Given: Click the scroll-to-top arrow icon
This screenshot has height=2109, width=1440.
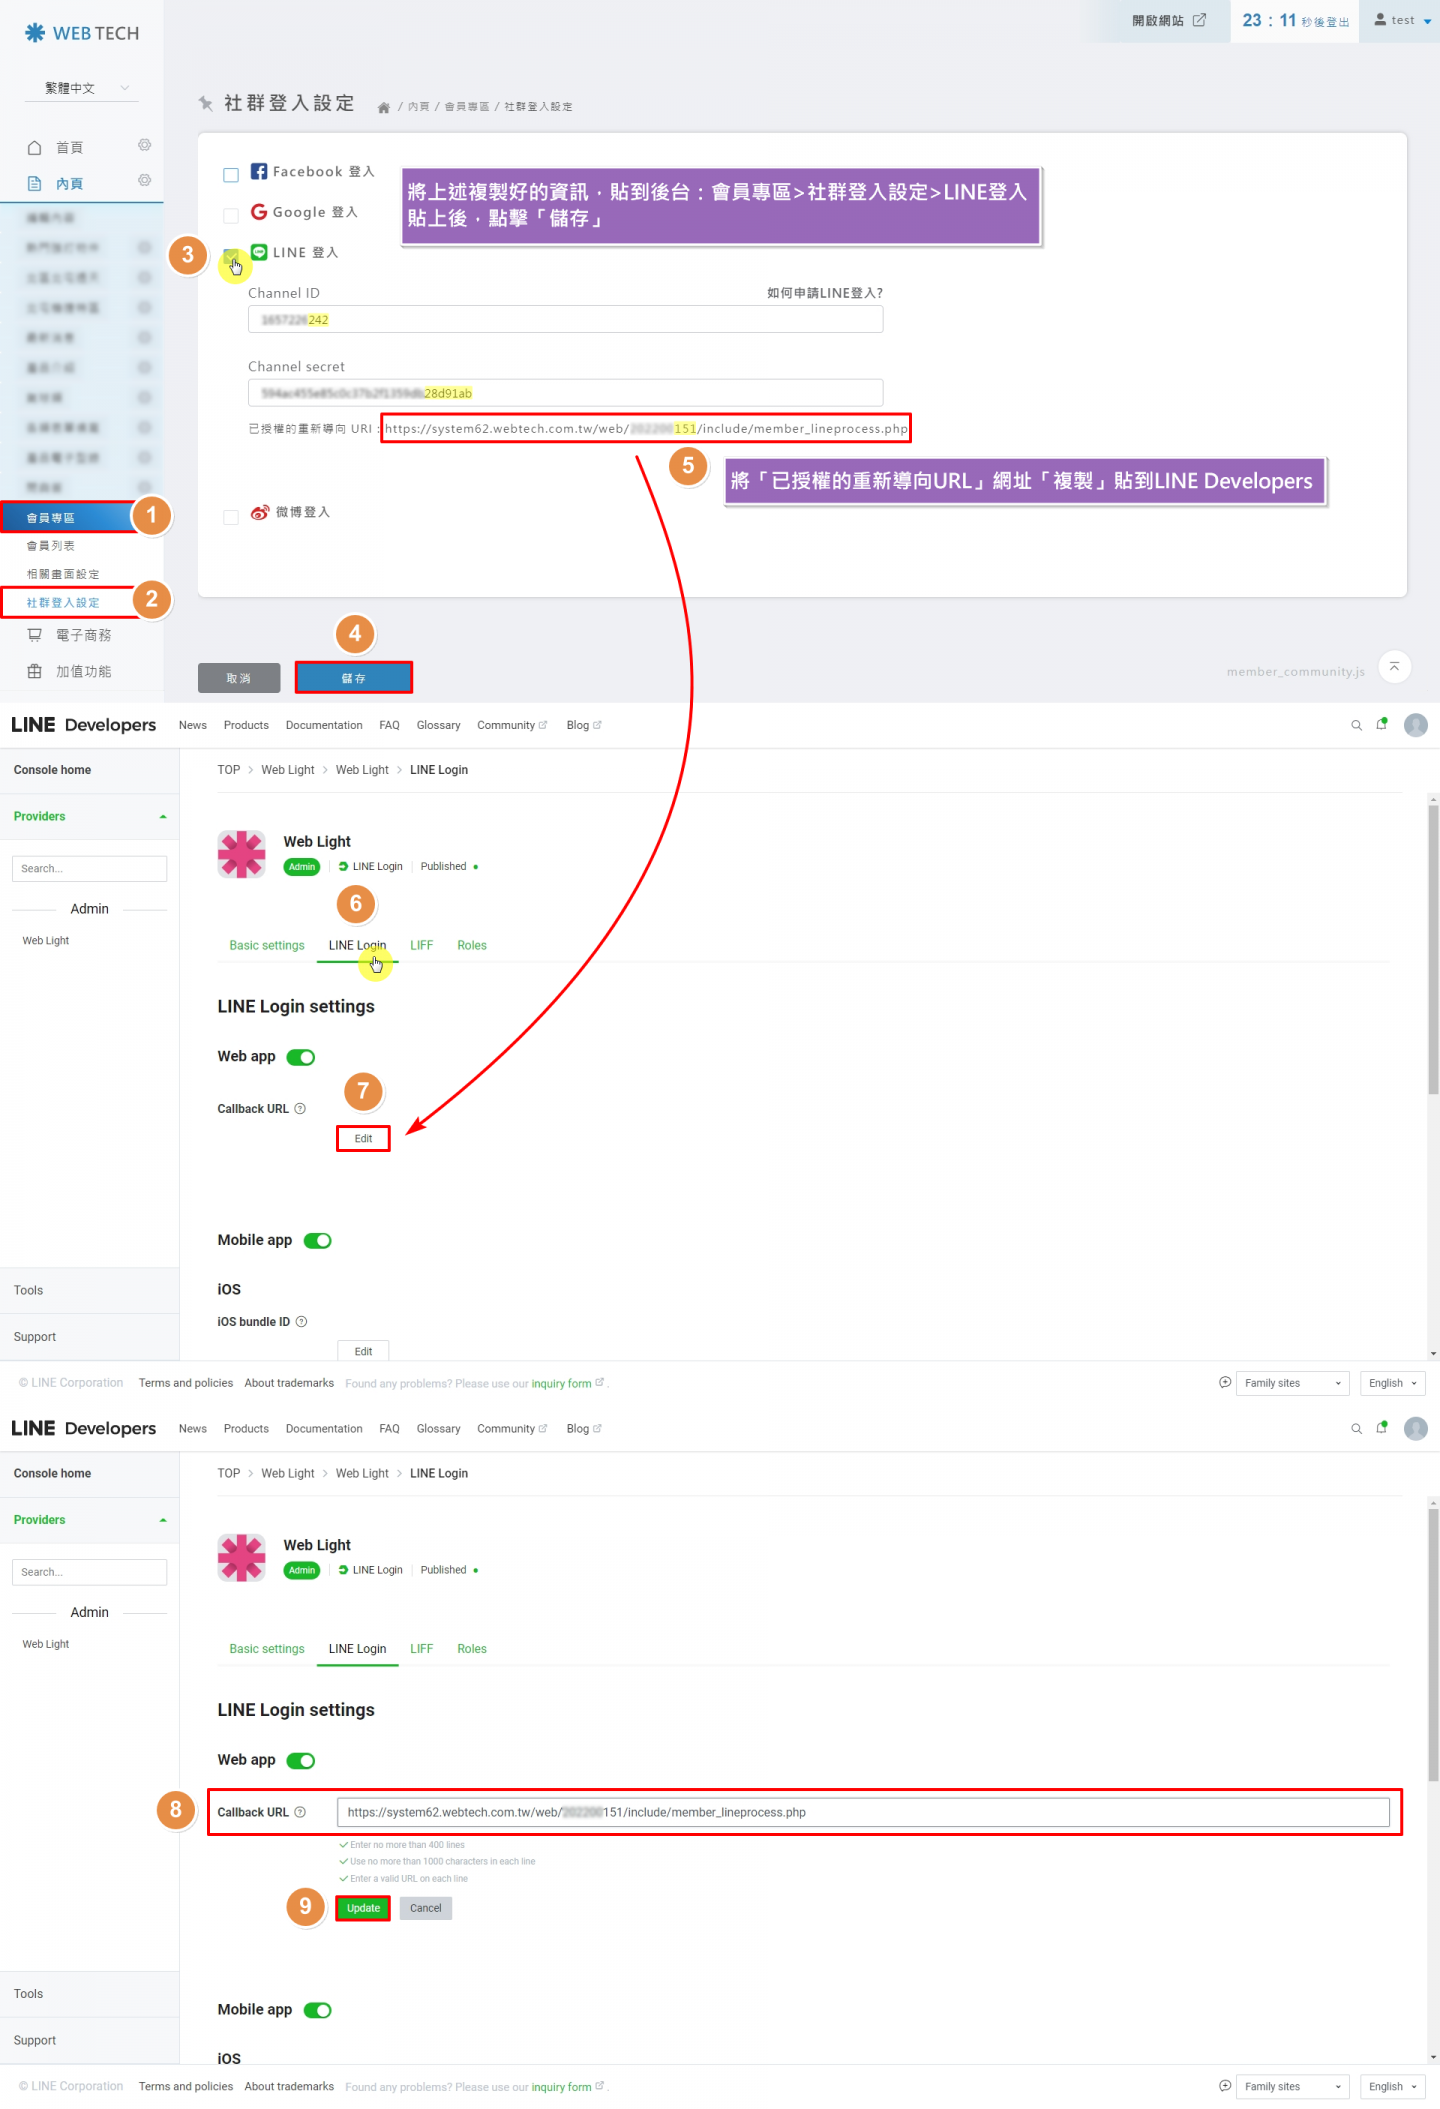Looking at the screenshot, I should coord(1394,667).
